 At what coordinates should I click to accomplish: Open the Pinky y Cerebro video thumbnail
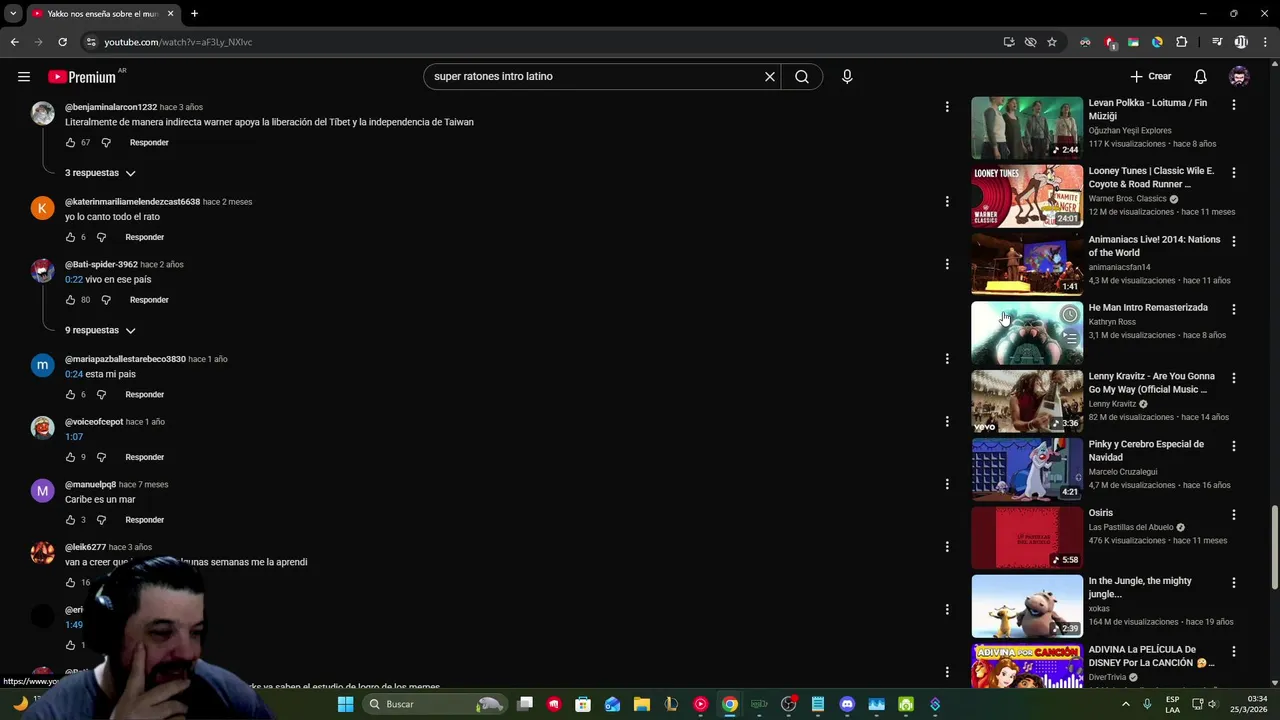click(1027, 469)
